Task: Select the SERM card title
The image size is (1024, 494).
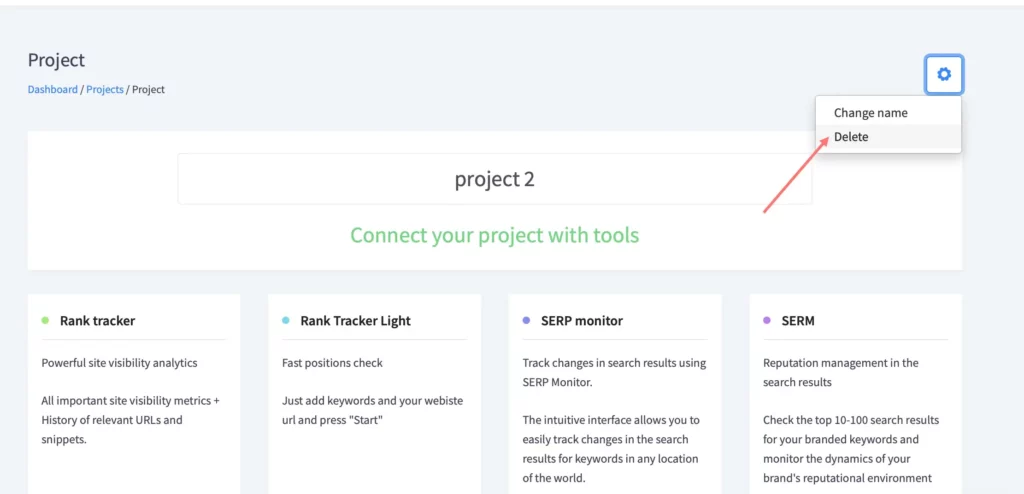Action: click(798, 321)
